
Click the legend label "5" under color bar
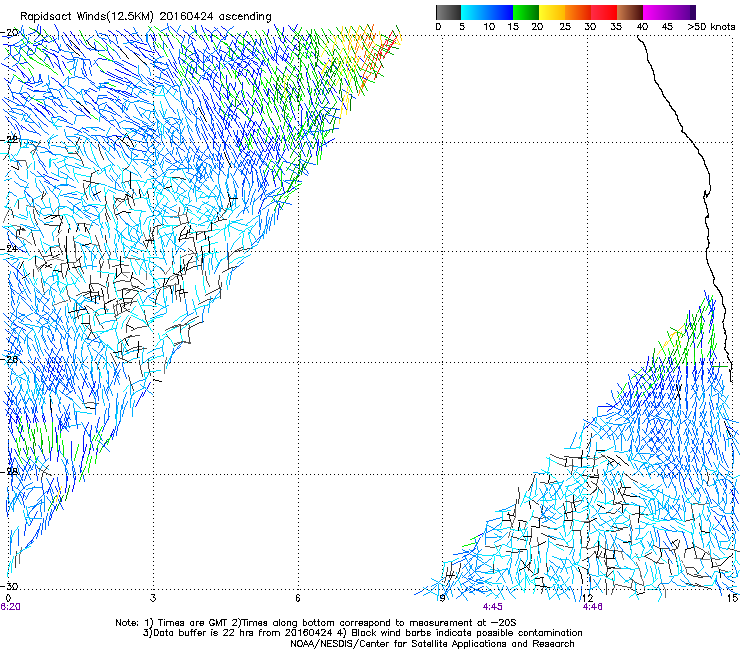[462, 27]
